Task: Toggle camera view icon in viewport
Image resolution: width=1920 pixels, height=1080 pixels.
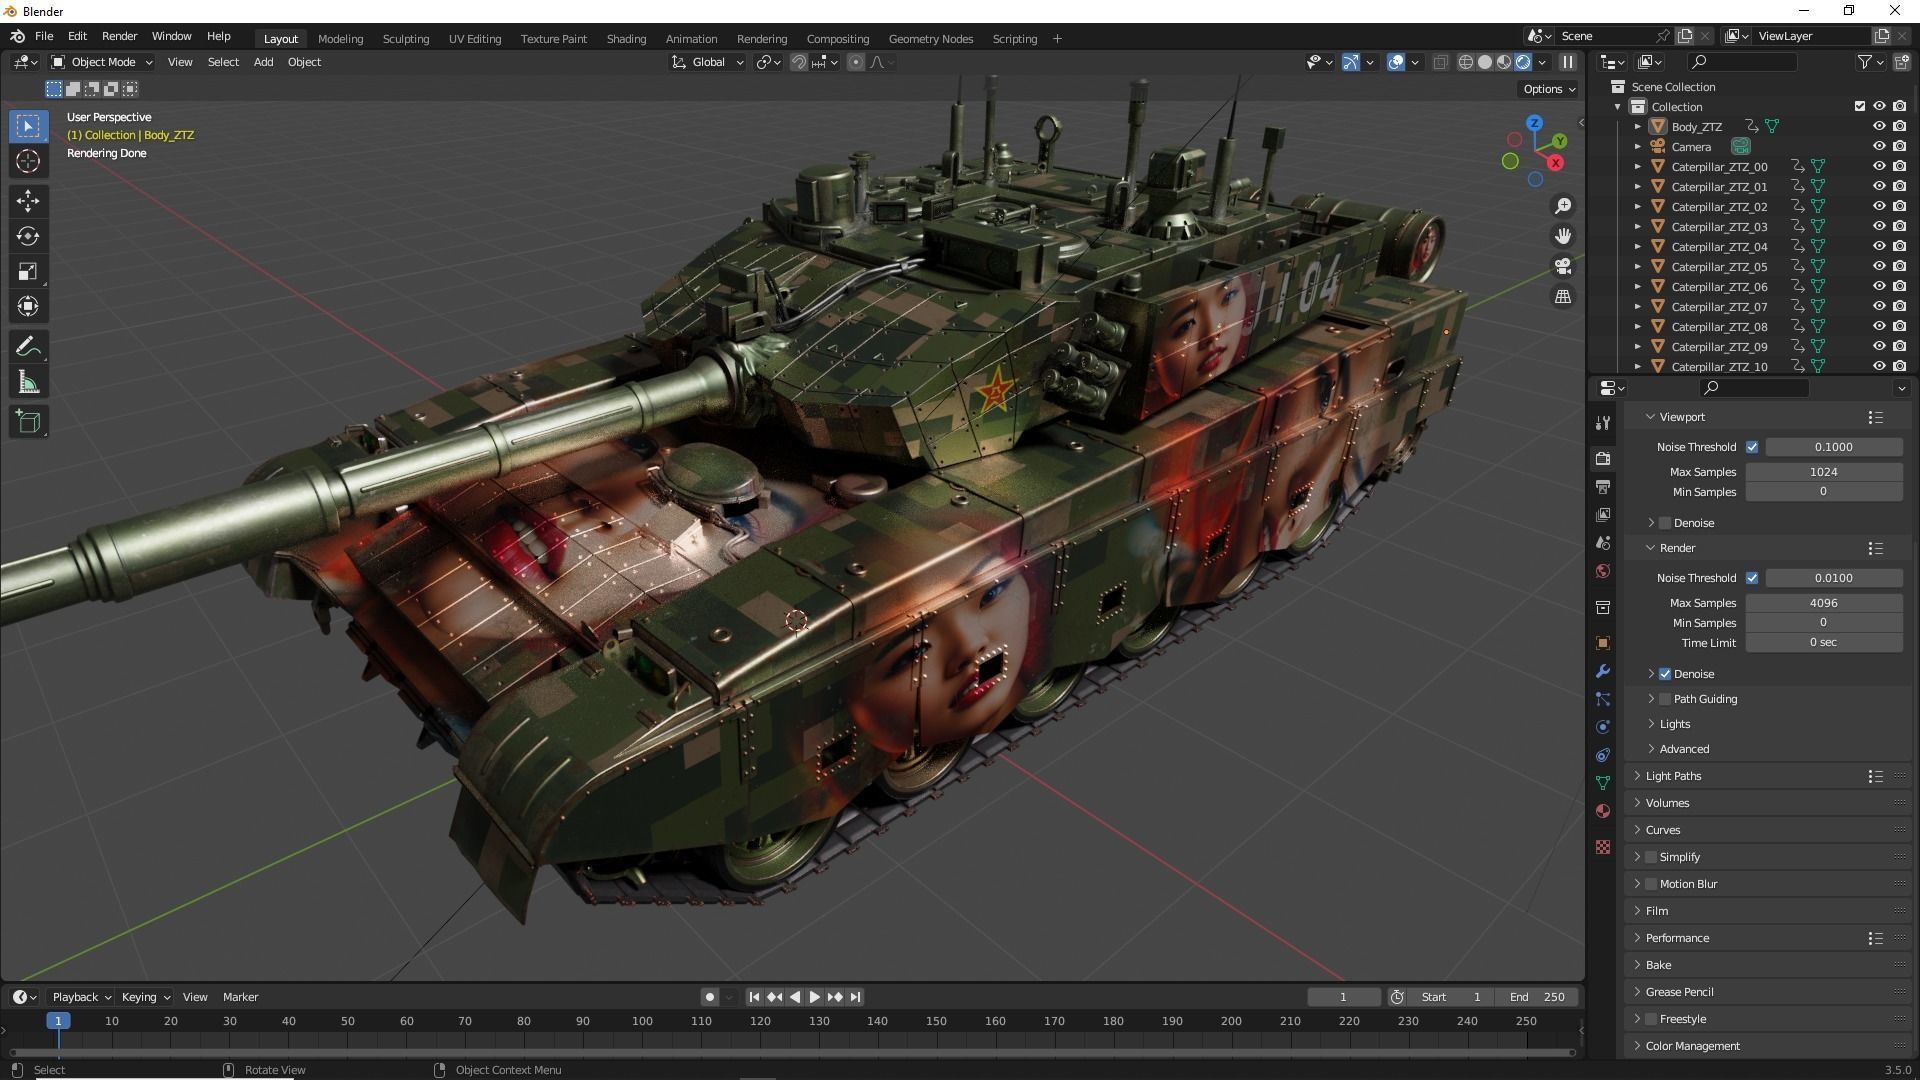Action: (x=1562, y=266)
